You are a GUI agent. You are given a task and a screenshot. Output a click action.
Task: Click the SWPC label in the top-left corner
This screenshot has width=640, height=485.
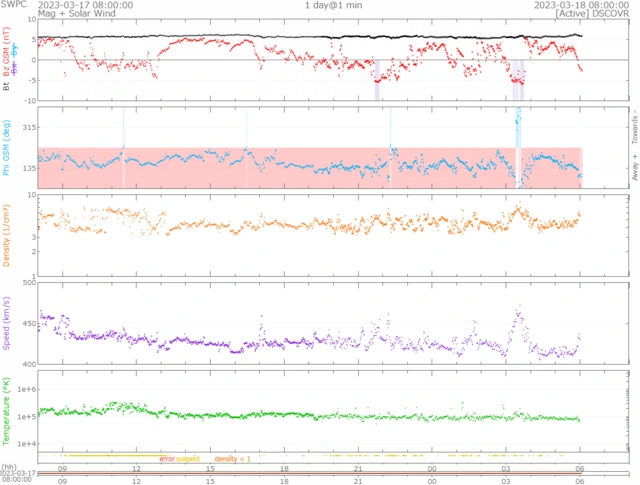pos(13,5)
